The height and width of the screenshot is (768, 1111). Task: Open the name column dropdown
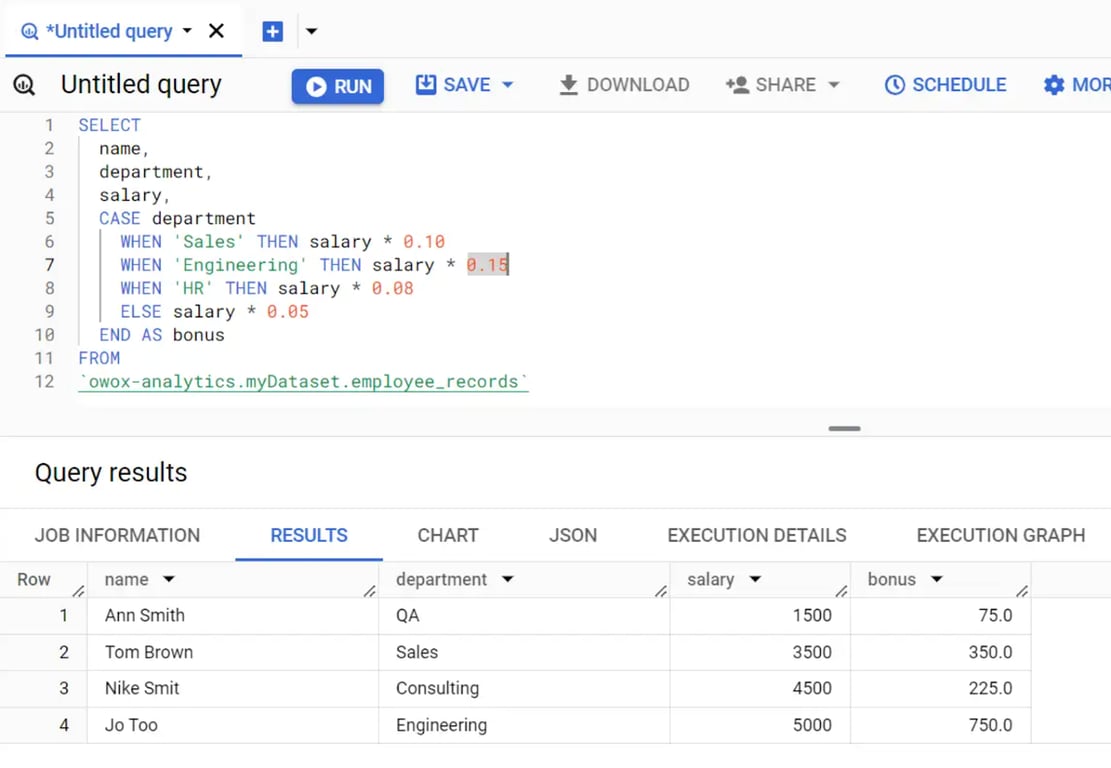coord(169,580)
